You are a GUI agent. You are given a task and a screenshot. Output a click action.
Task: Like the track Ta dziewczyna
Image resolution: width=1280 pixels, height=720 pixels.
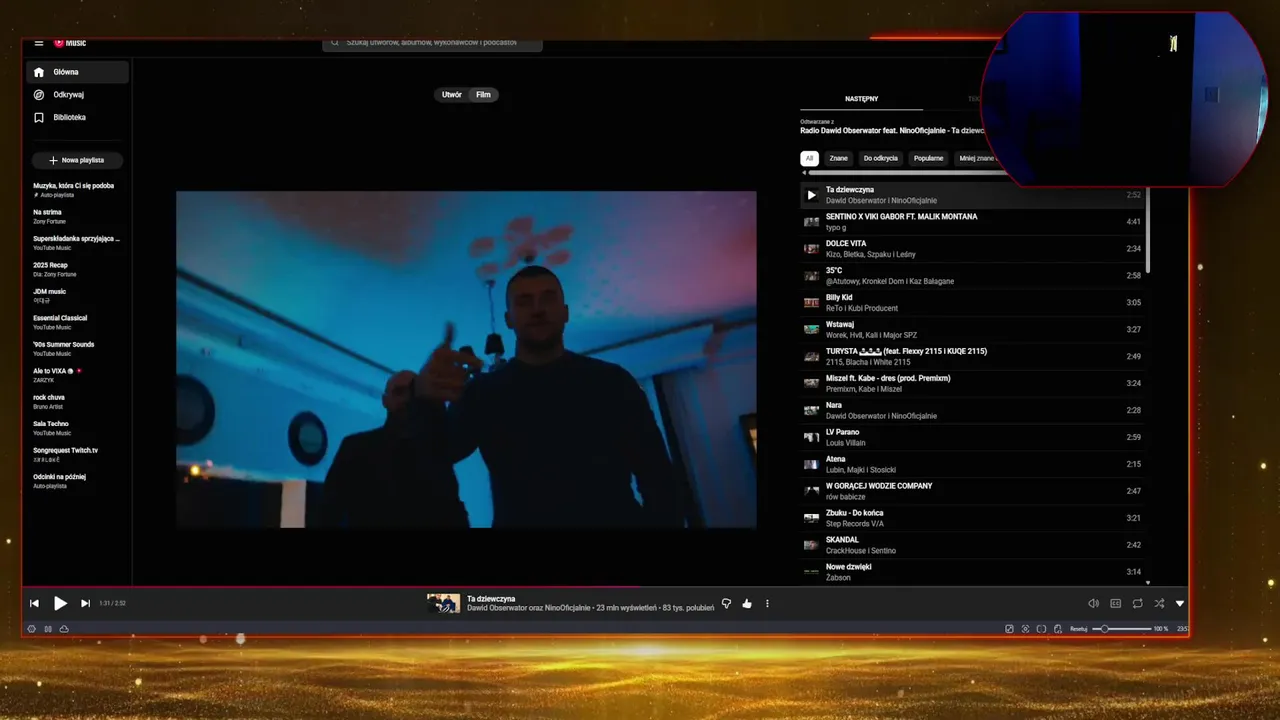click(x=747, y=604)
